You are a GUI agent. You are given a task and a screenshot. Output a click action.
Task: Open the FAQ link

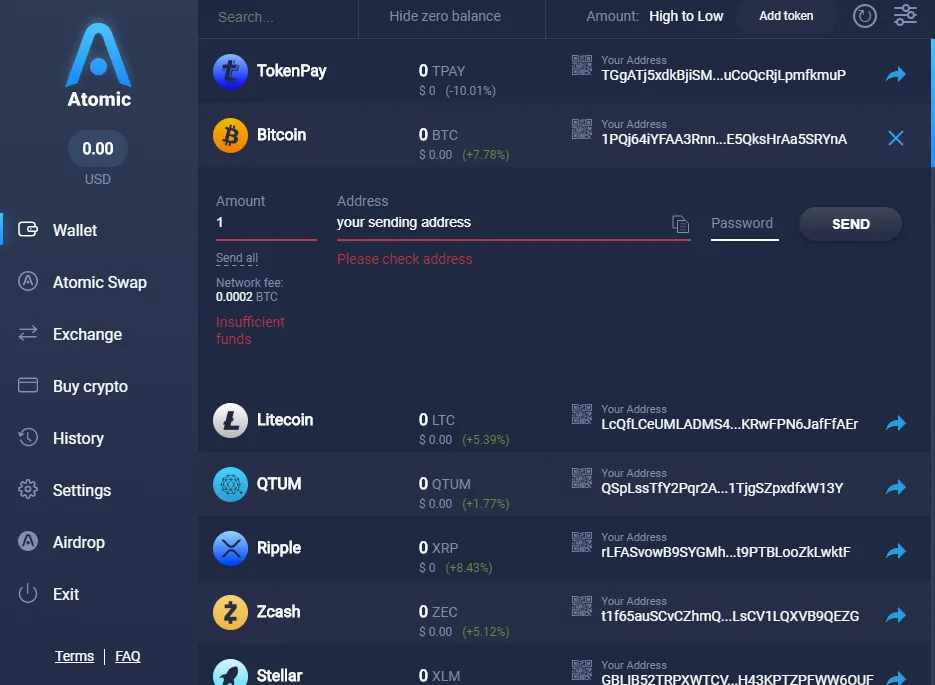(x=128, y=656)
